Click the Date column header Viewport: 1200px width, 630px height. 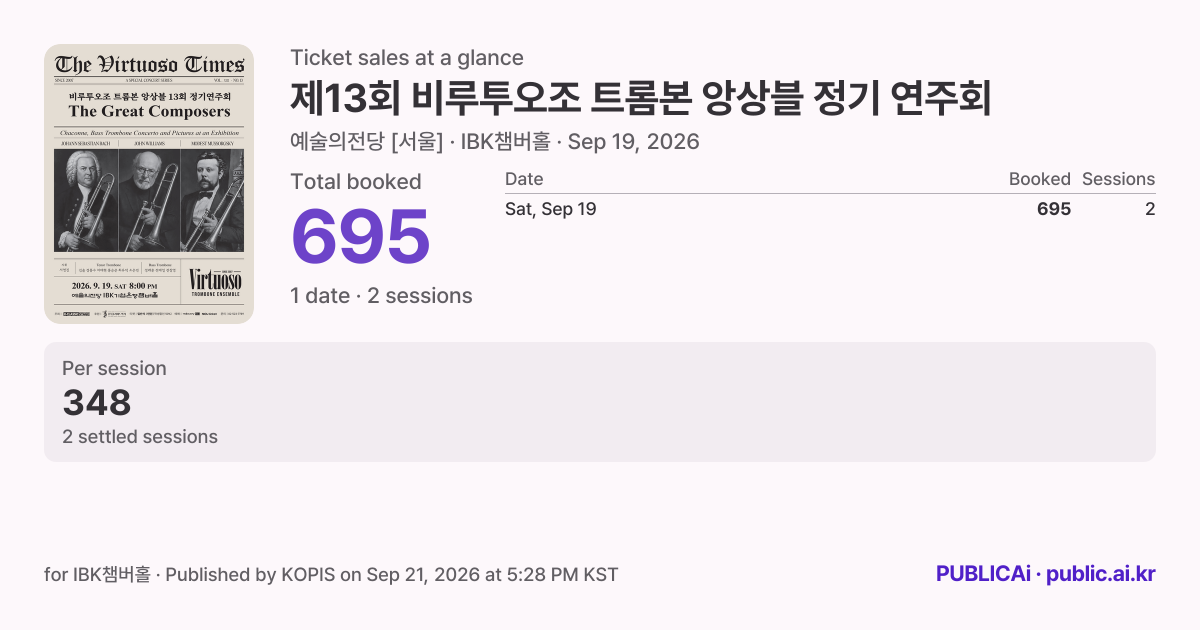(524, 179)
